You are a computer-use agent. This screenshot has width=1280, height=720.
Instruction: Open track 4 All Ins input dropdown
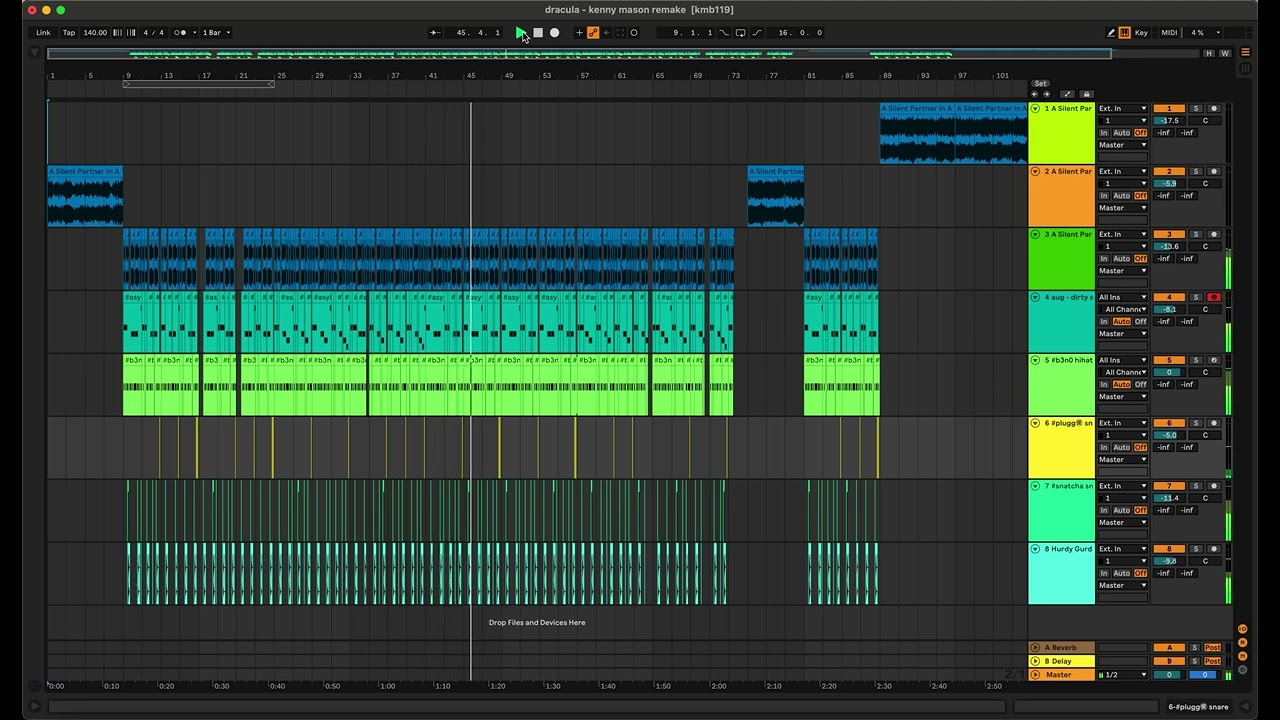click(1123, 297)
